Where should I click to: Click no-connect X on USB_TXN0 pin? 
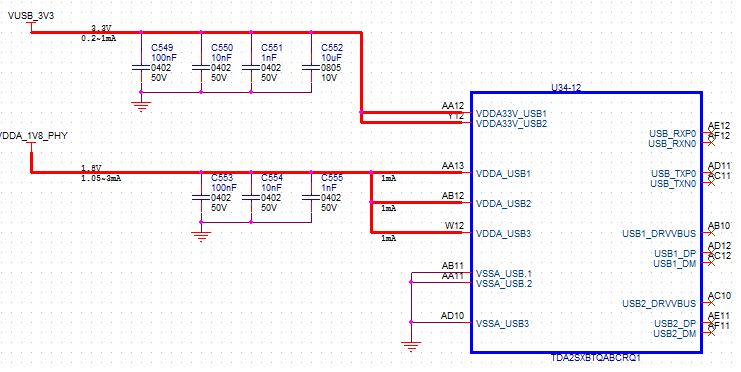coord(711,183)
